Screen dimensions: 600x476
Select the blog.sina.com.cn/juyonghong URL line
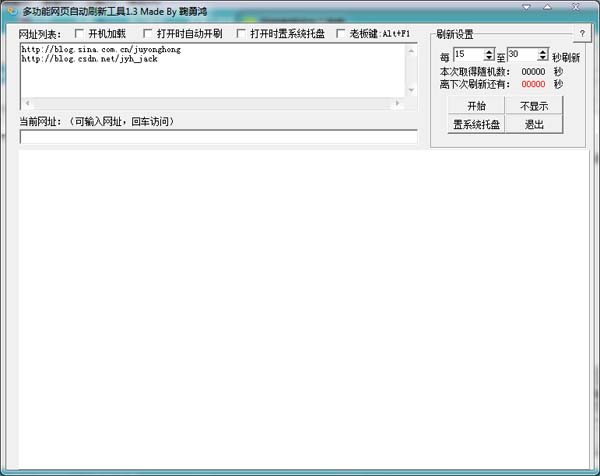(101, 49)
